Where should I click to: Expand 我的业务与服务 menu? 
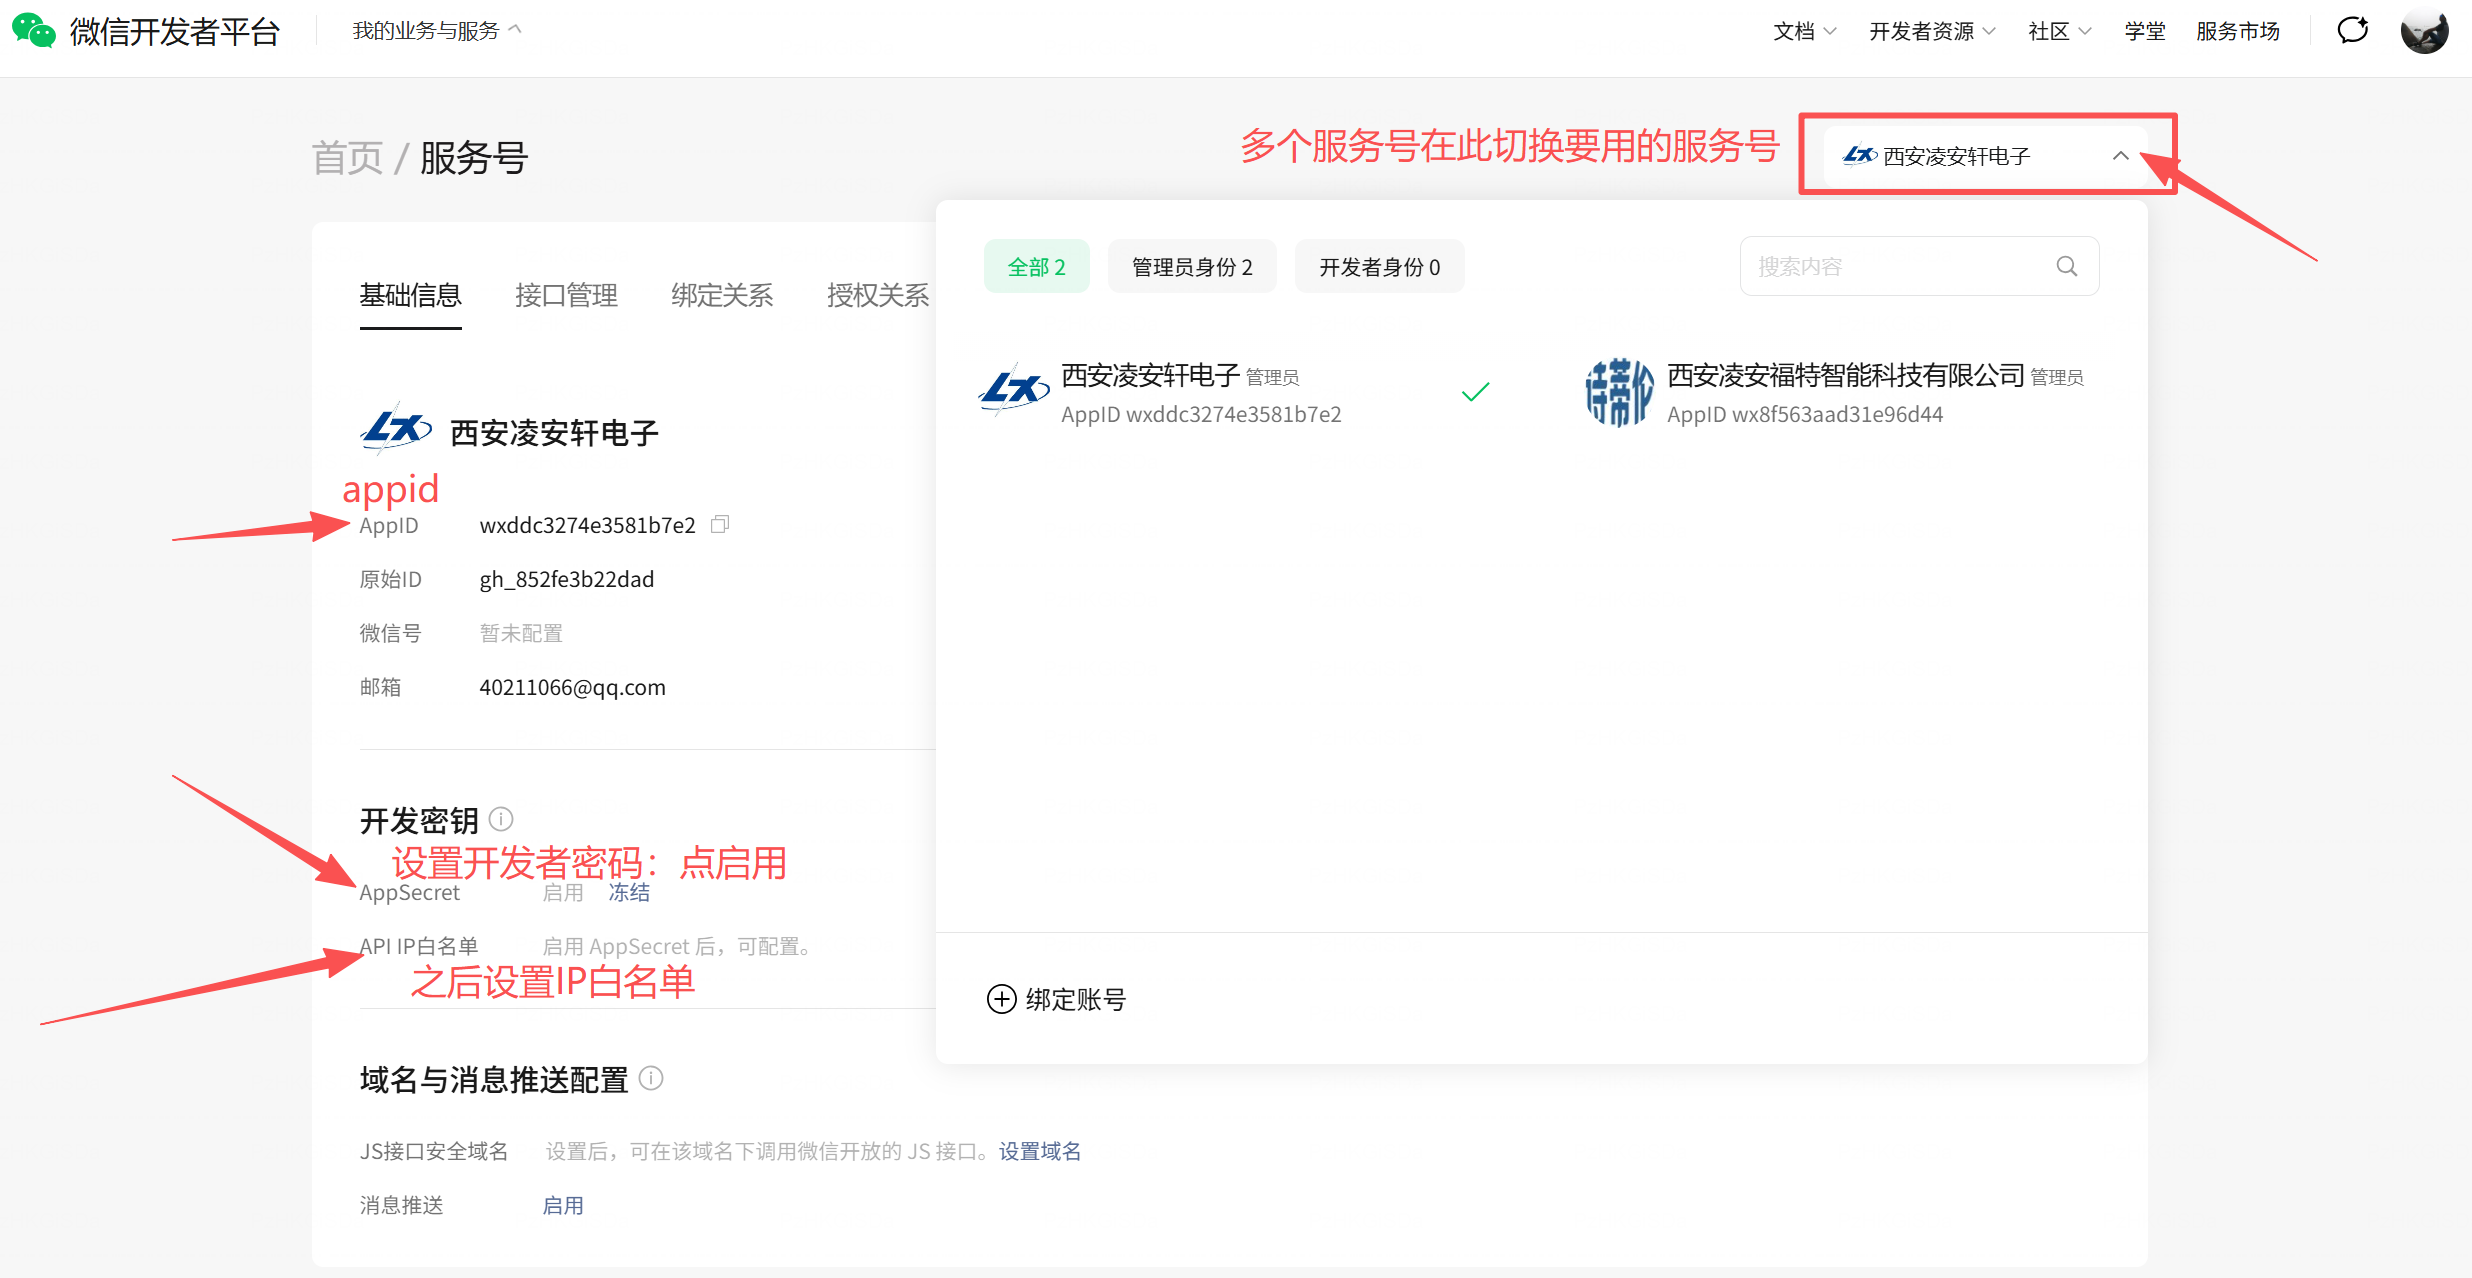click(x=436, y=31)
